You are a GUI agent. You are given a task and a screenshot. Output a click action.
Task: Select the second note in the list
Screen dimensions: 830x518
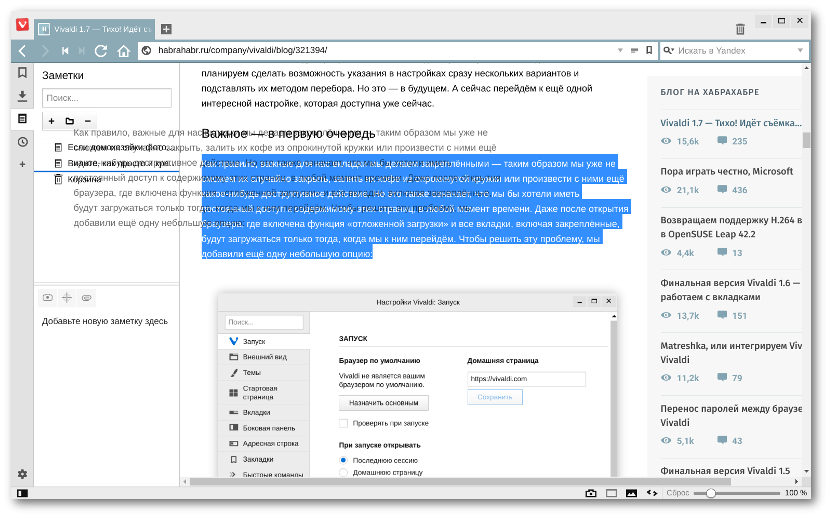click(112, 163)
